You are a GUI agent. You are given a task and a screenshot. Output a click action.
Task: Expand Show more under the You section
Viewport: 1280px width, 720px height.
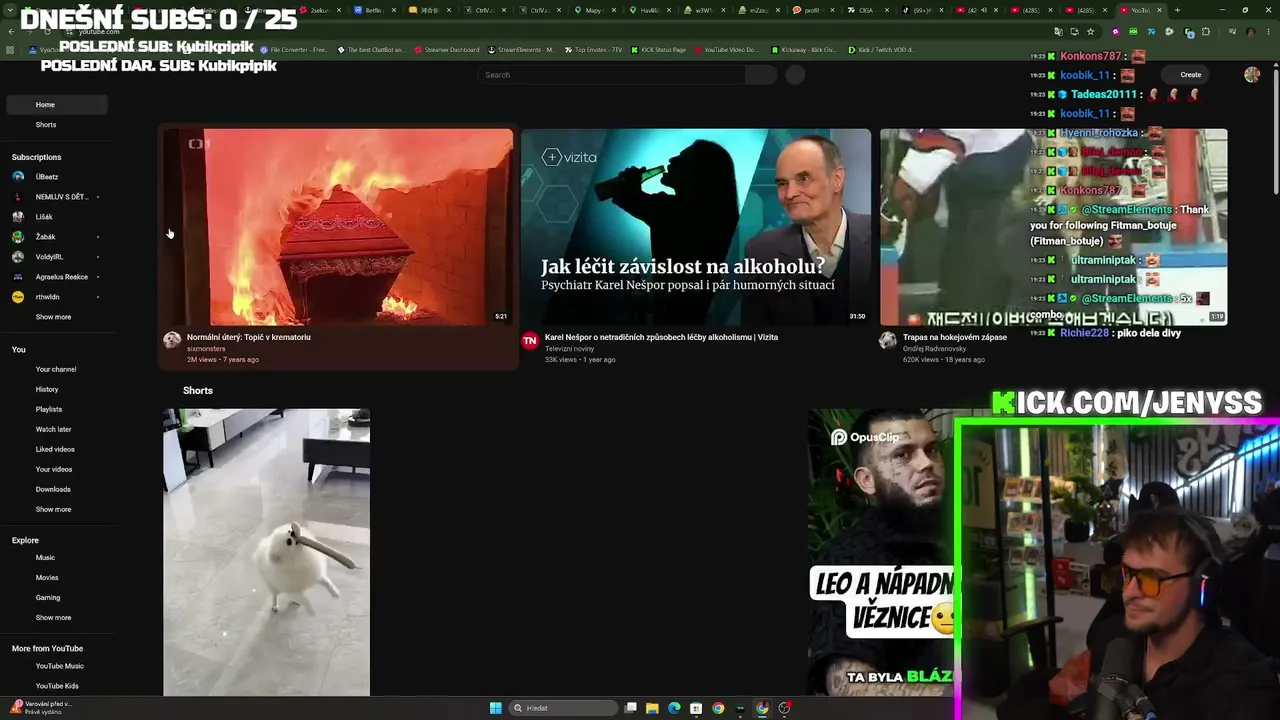point(53,510)
